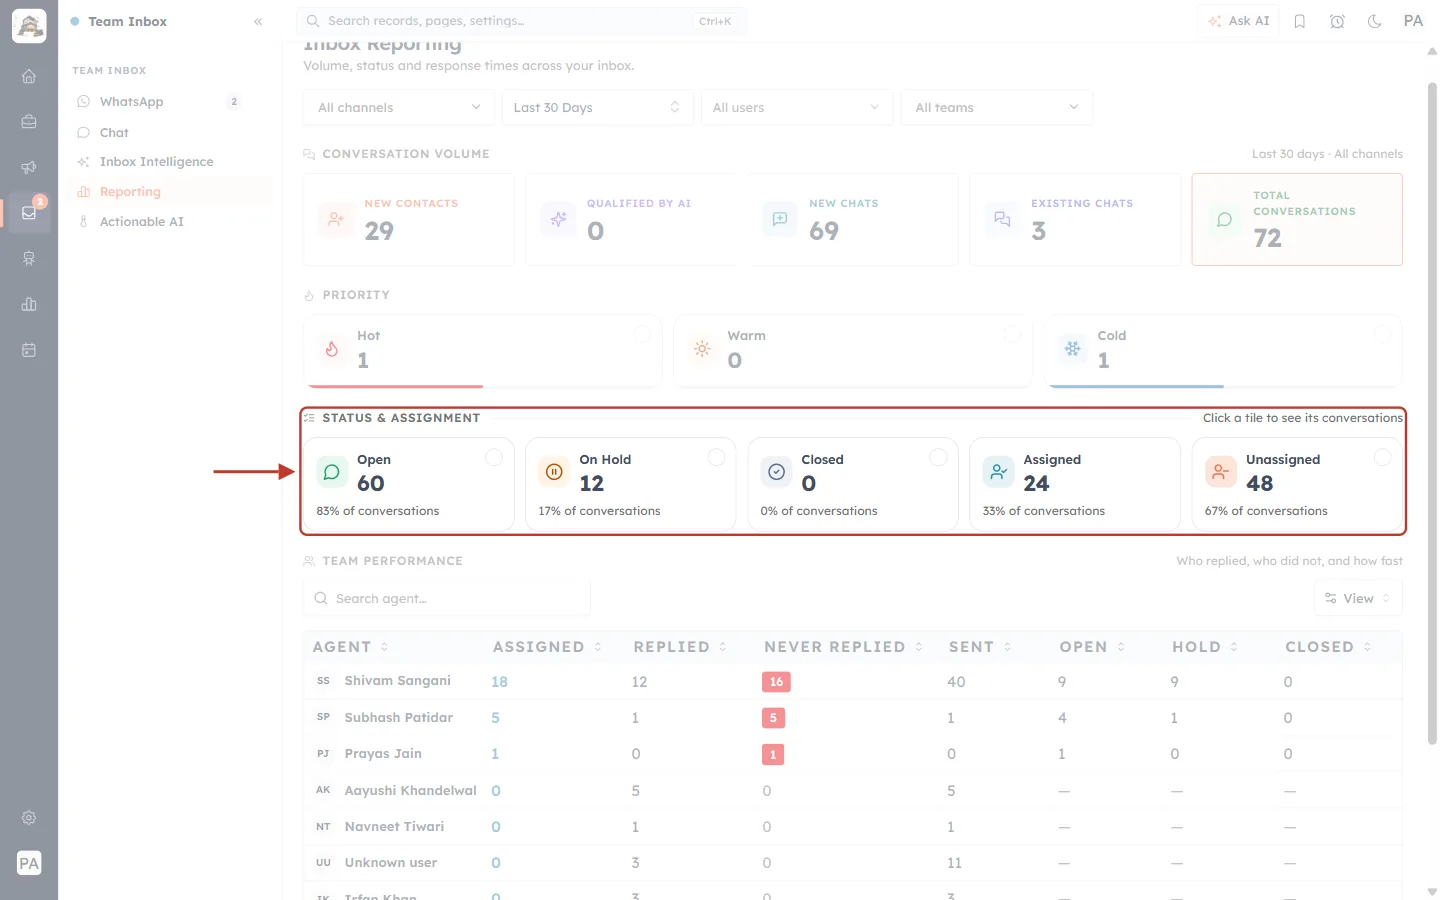Image resolution: width=1440 pixels, height=900 pixels.
Task: Open Subhash Patidar's 5 assigned conversations
Action: pos(495,718)
